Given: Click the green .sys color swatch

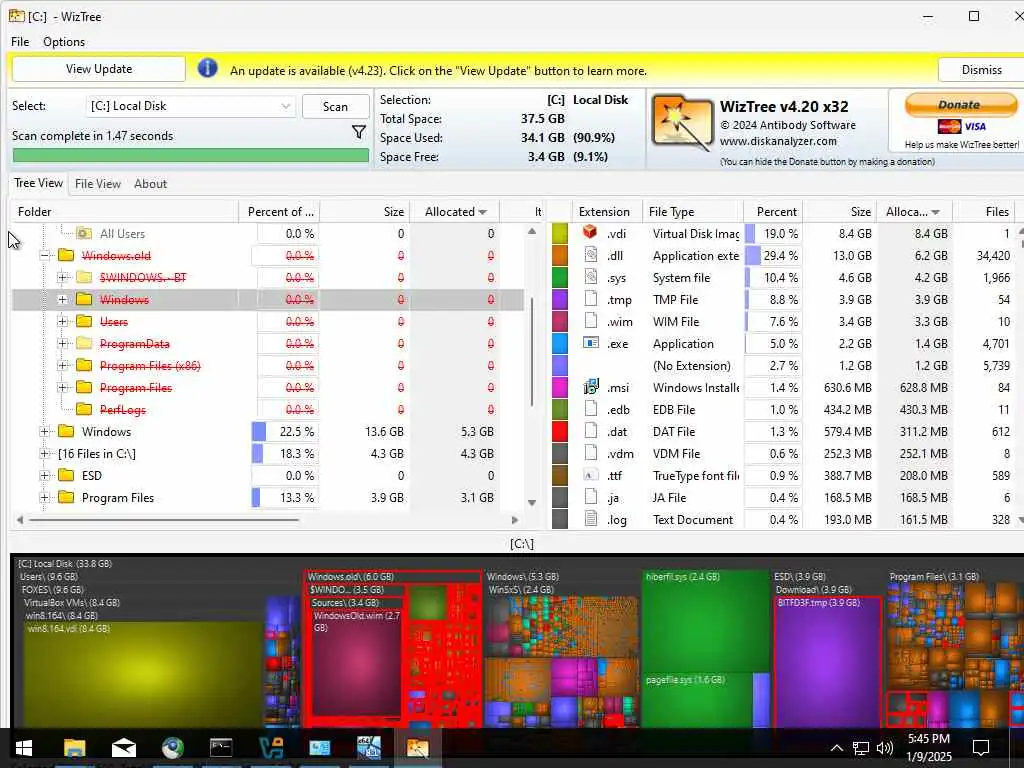Looking at the screenshot, I should coord(560,277).
